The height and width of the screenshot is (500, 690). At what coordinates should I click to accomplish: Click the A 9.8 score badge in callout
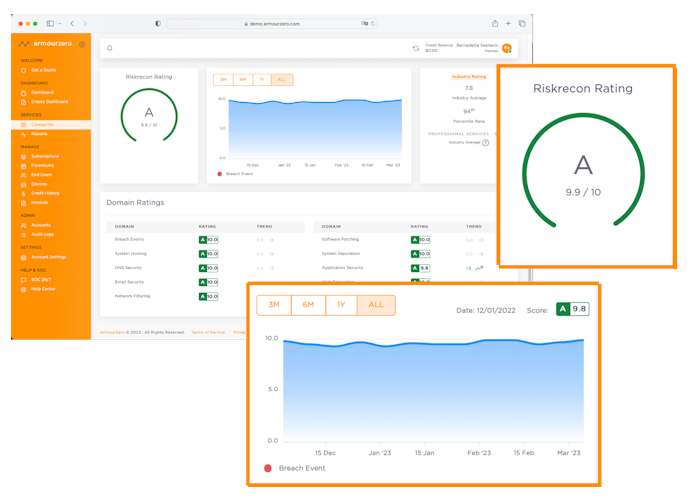[x=573, y=309]
